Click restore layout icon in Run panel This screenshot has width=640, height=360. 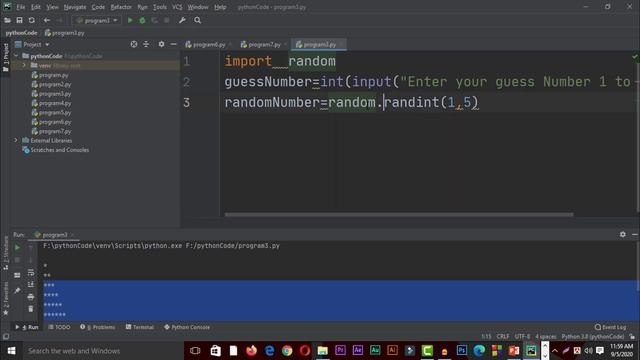[17, 276]
